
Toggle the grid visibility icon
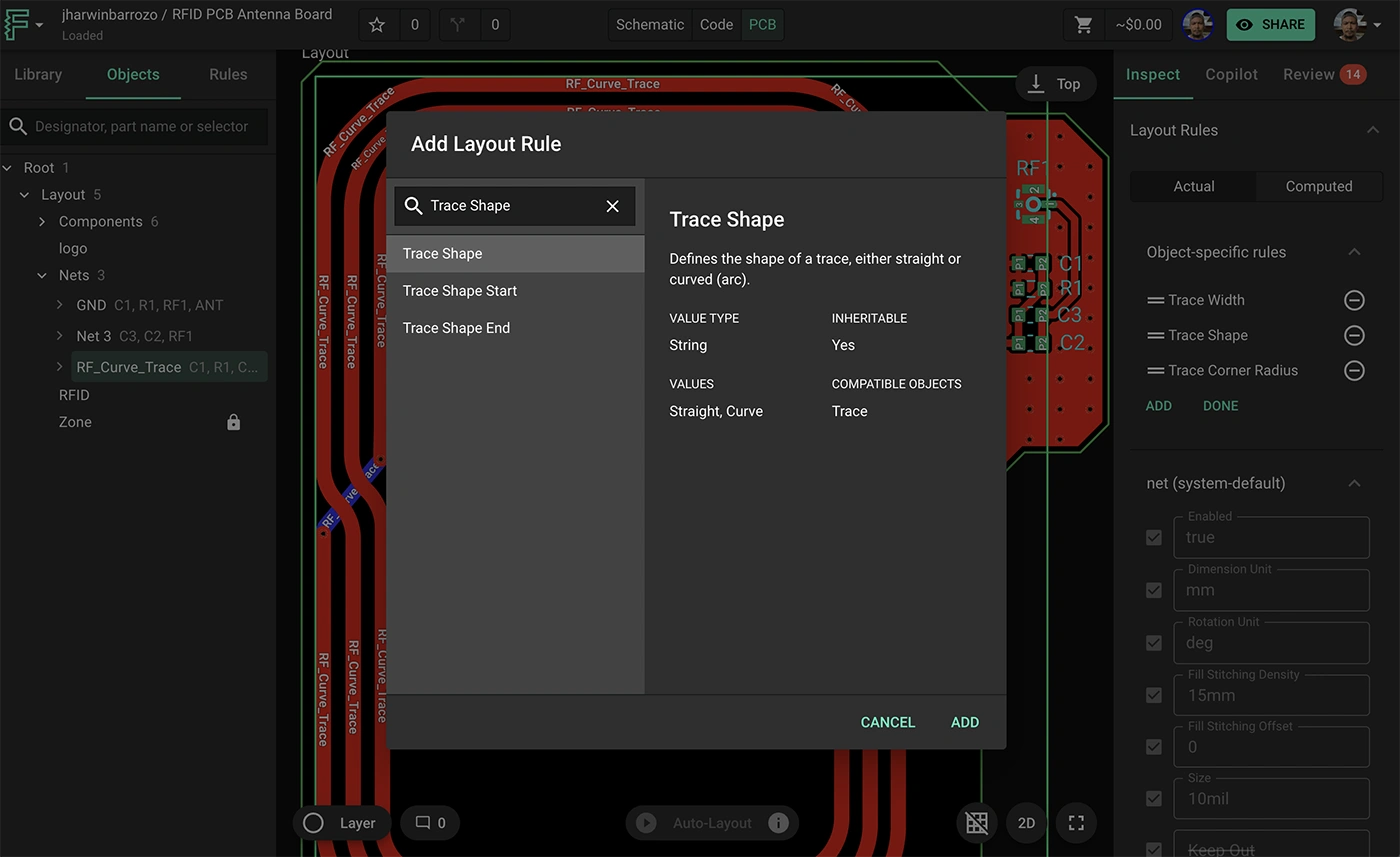[x=976, y=822]
